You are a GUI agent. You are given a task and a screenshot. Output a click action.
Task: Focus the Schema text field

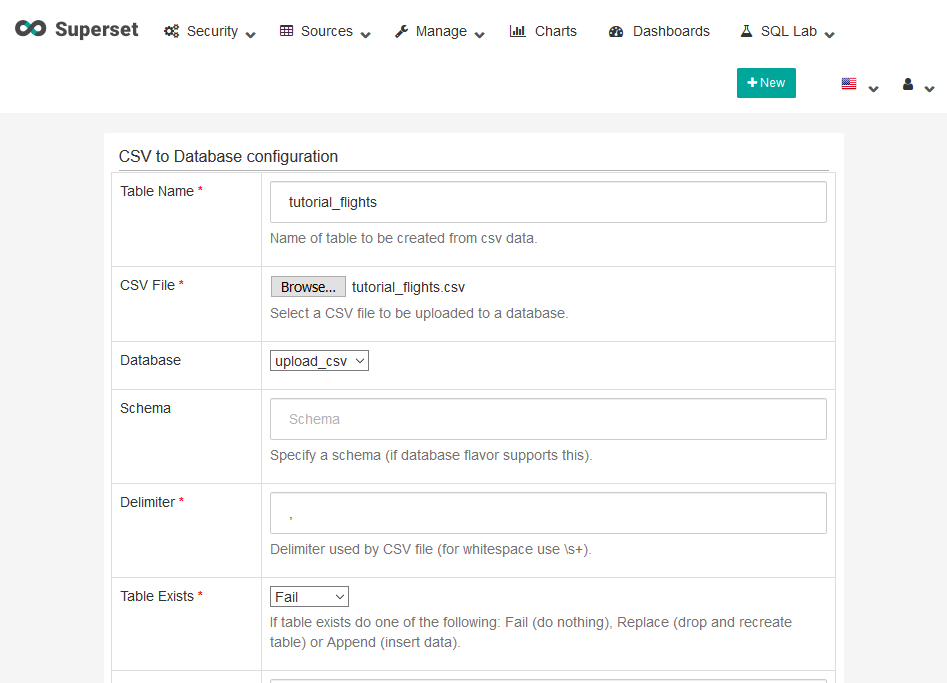[548, 419]
